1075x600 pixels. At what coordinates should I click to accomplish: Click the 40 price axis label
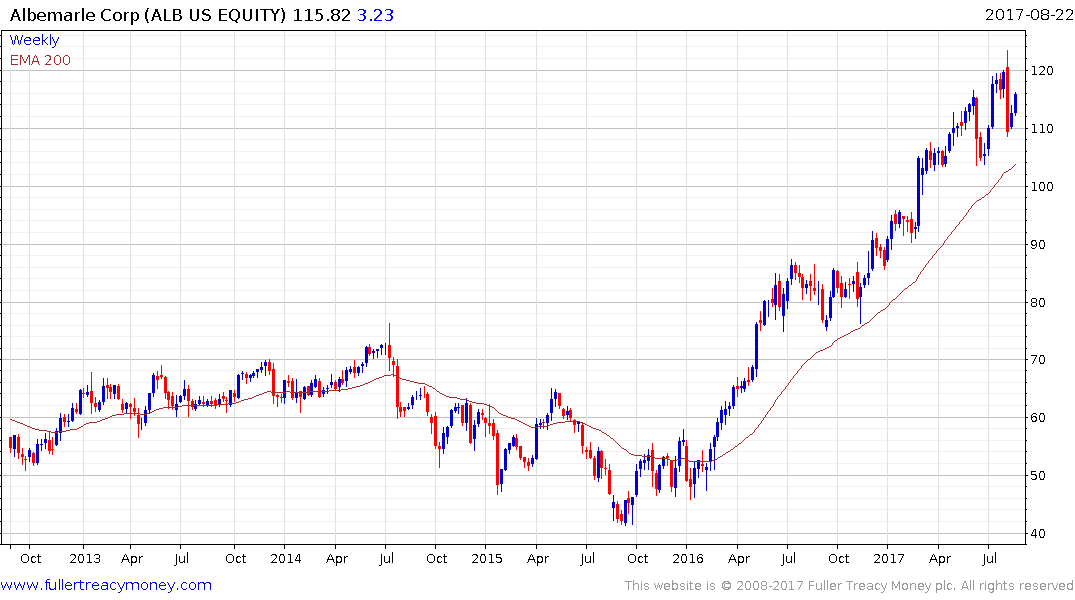pos(1038,533)
